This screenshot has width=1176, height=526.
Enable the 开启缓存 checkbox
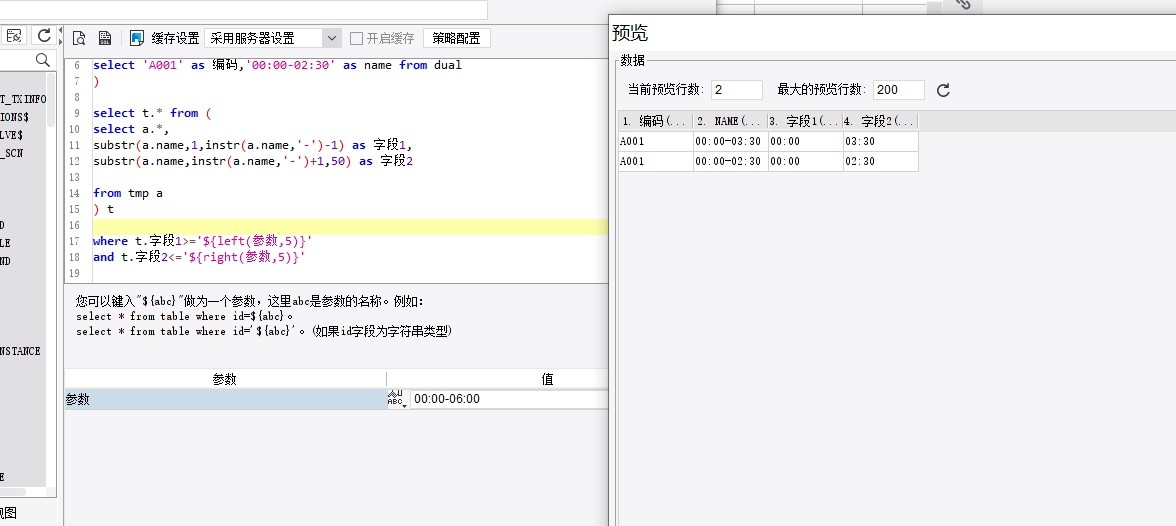coord(356,38)
